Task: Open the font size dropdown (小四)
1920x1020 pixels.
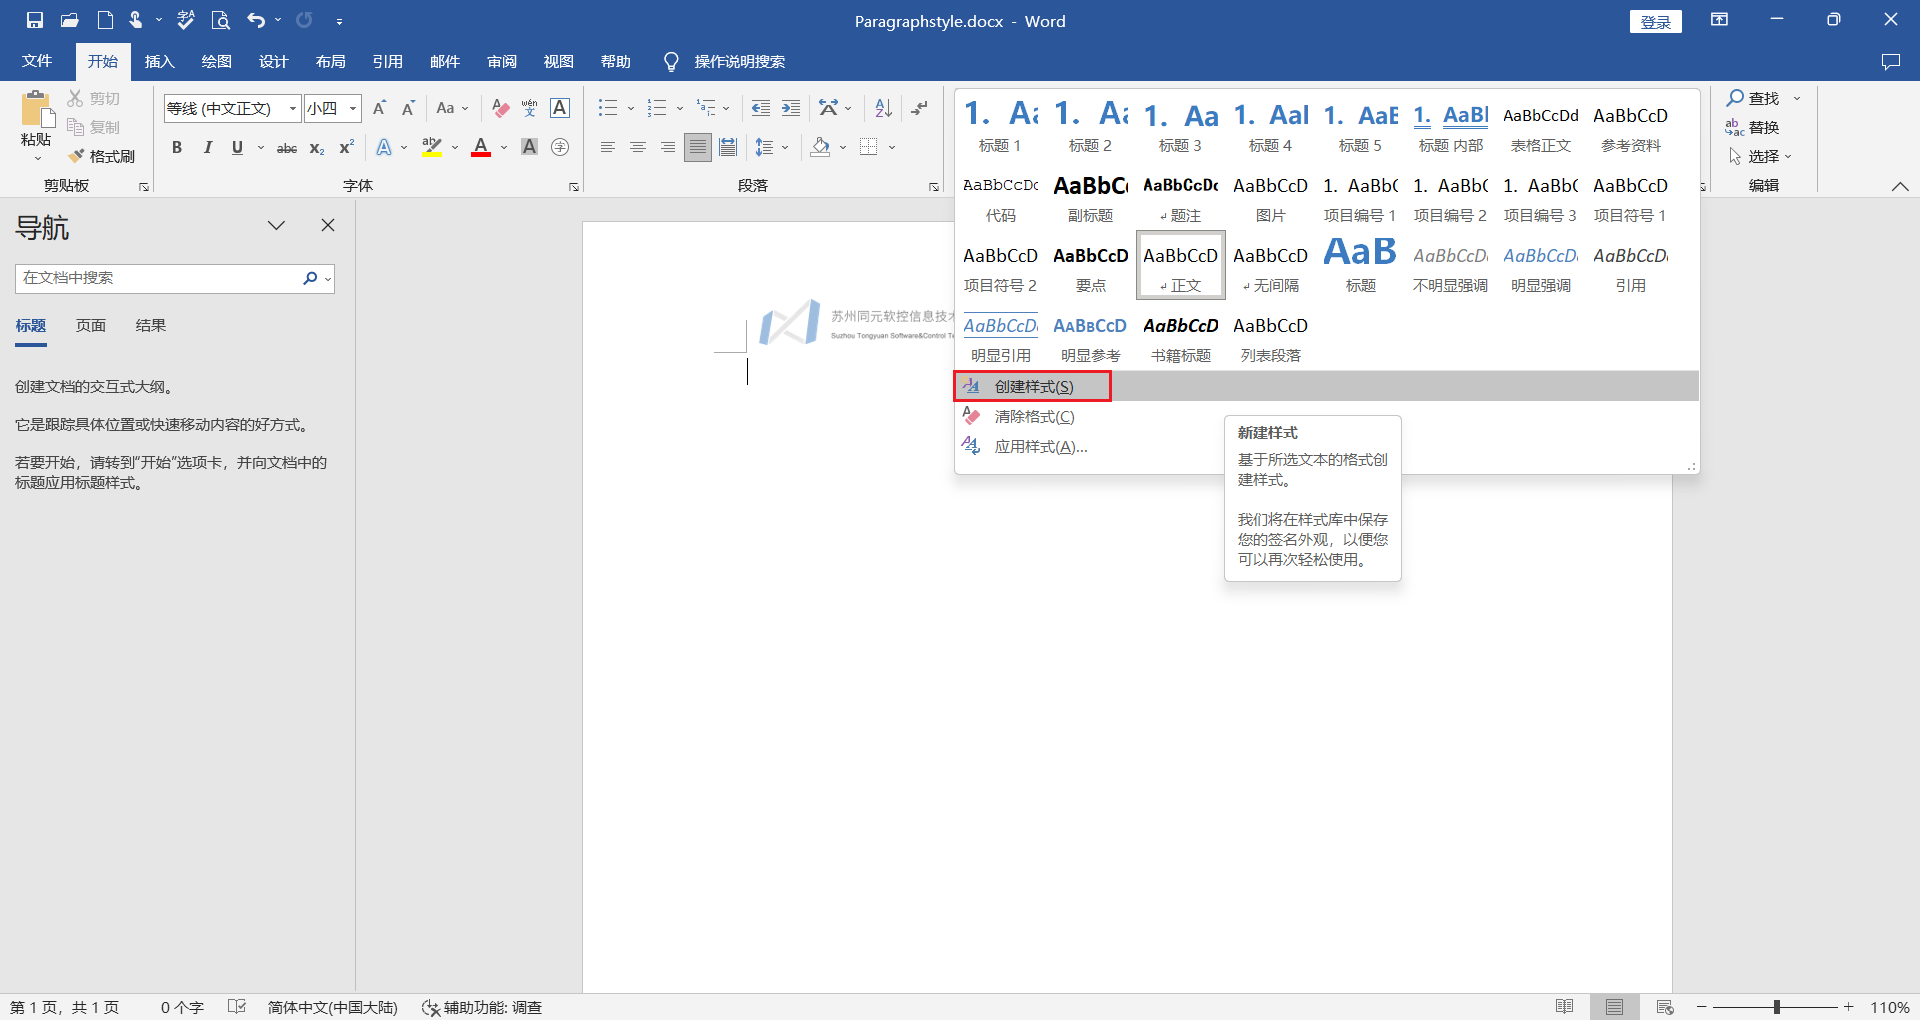Action: [x=353, y=108]
